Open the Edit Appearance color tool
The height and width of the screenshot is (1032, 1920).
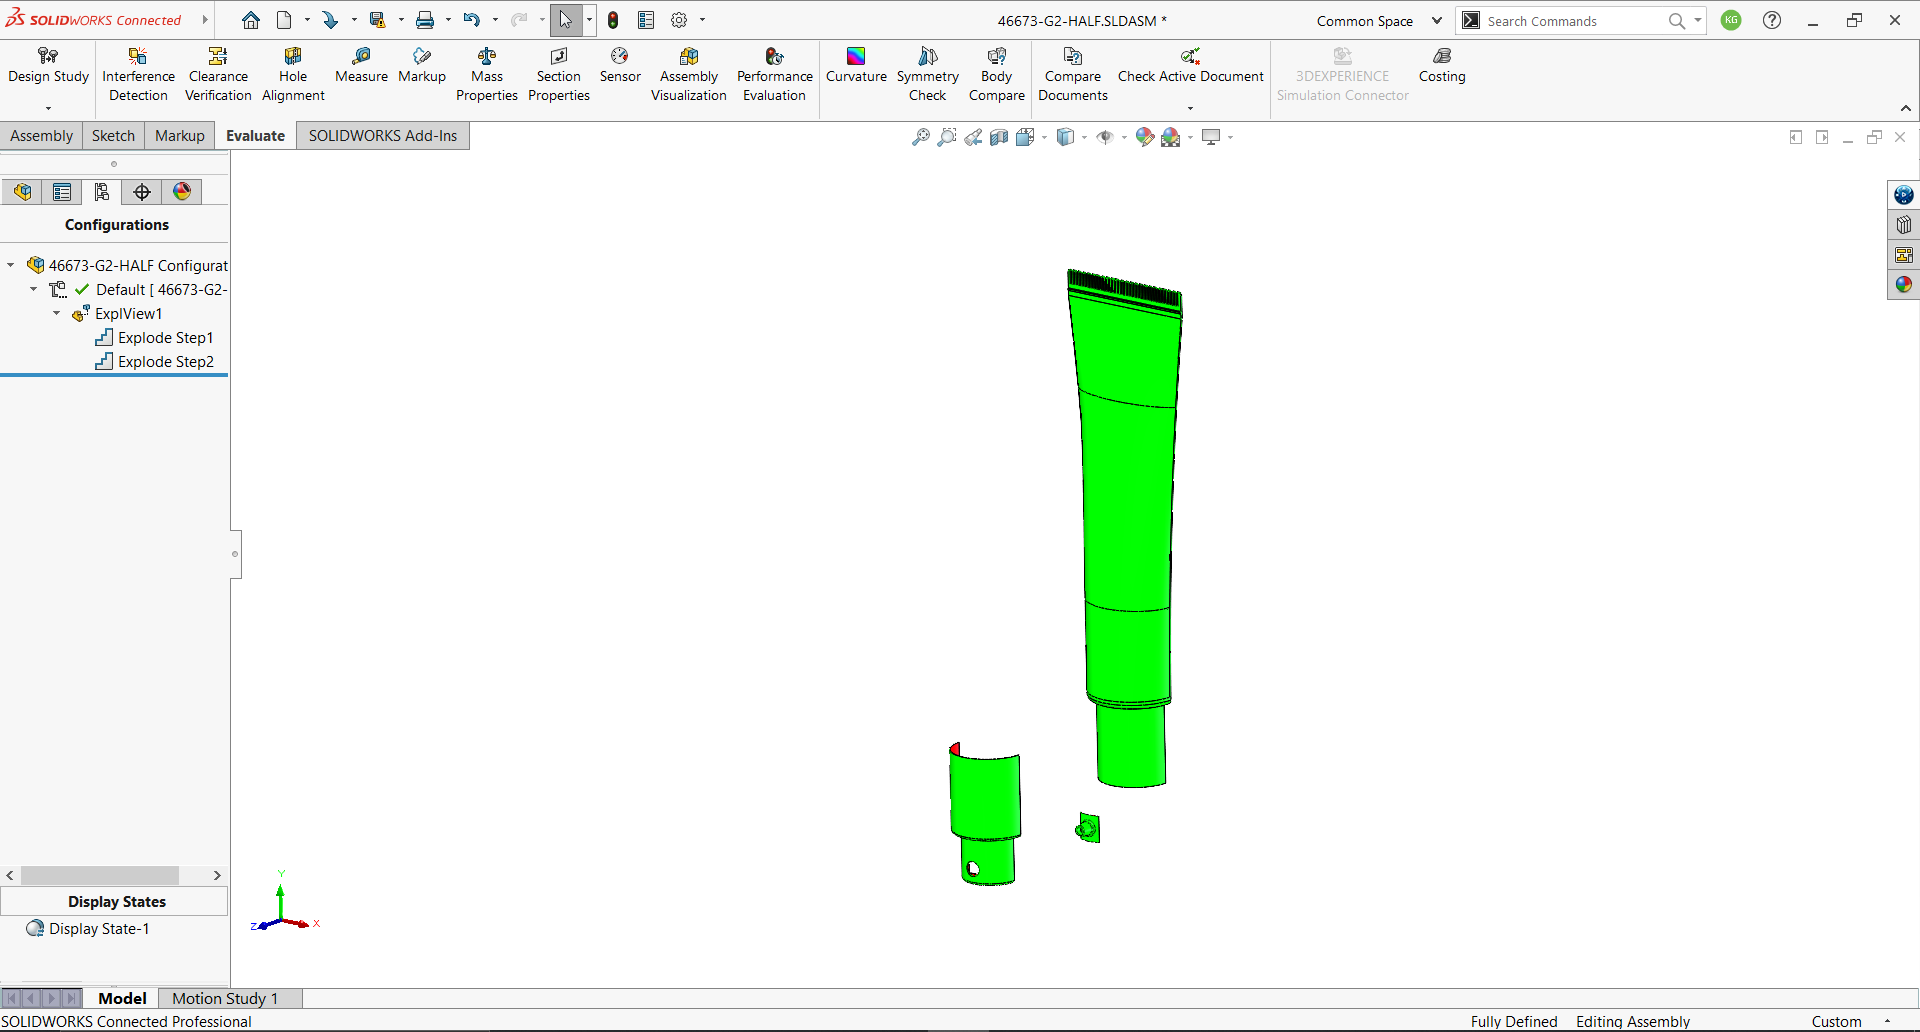1145,137
